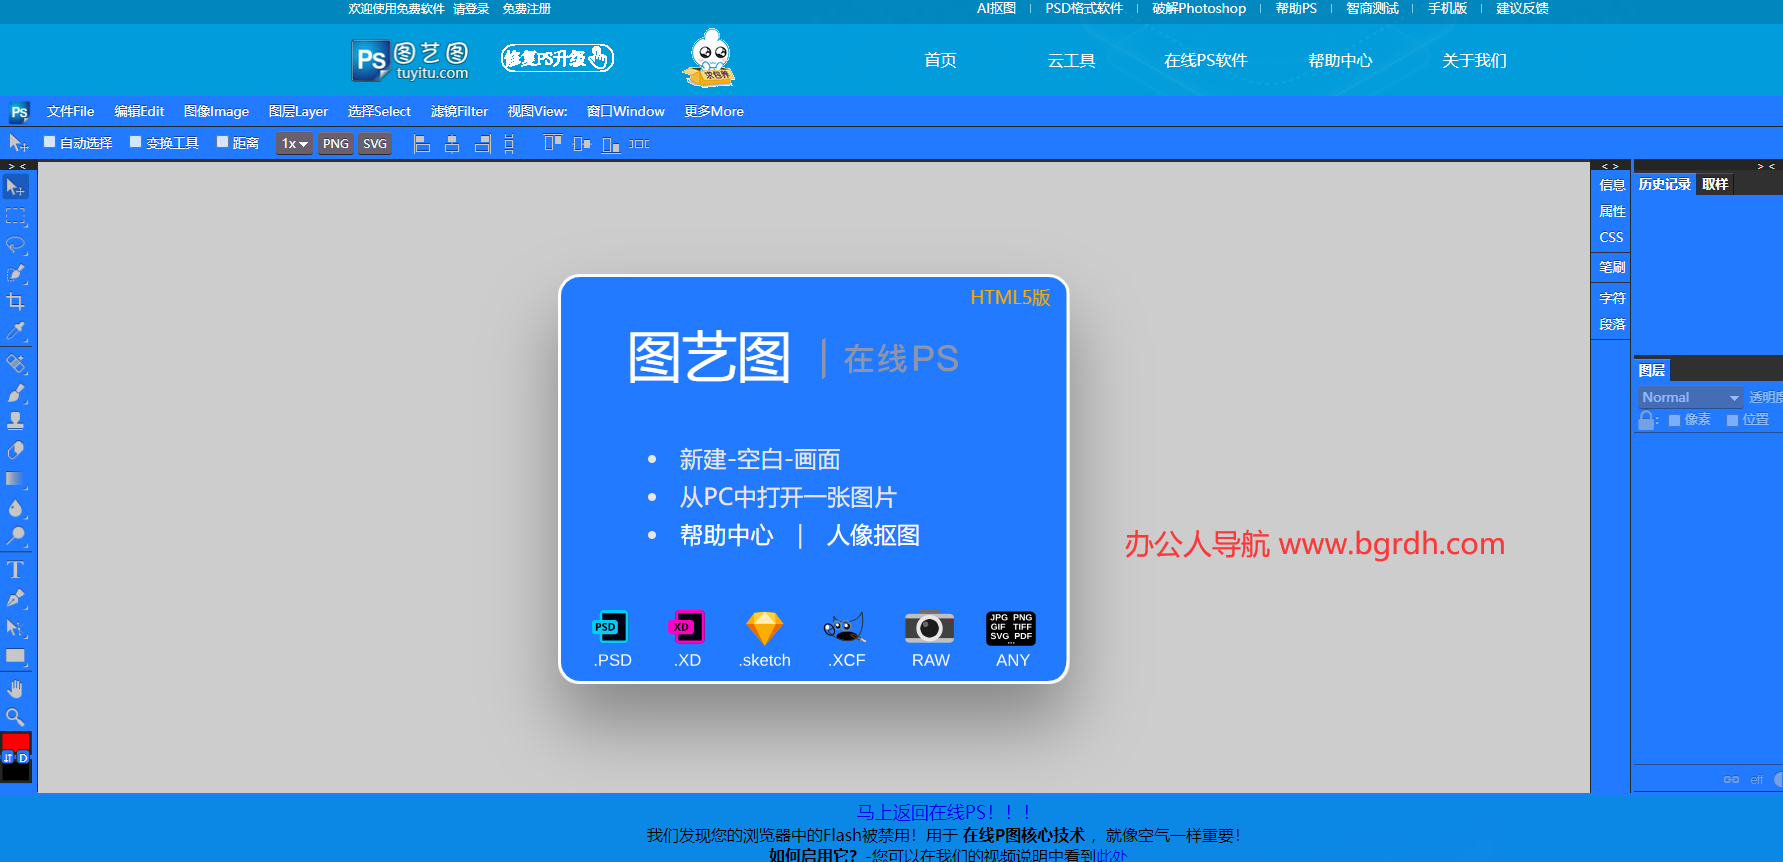Viewport: 1783px width, 862px height.
Task: Open 在线PS软件 in site navigation
Action: click(1205, 60)
